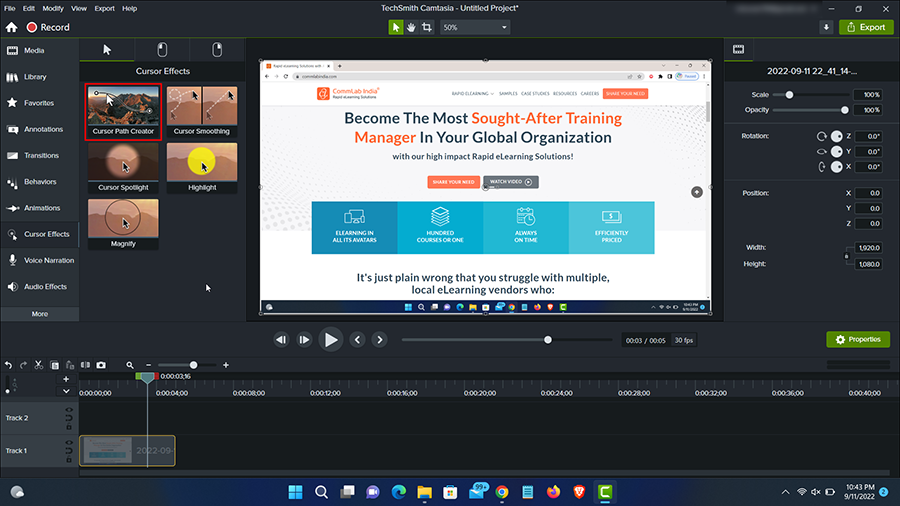Select the Cursor Smoothing effect
Image resolution: width=900 pixels, height=506 pixels.
point(202,111)
